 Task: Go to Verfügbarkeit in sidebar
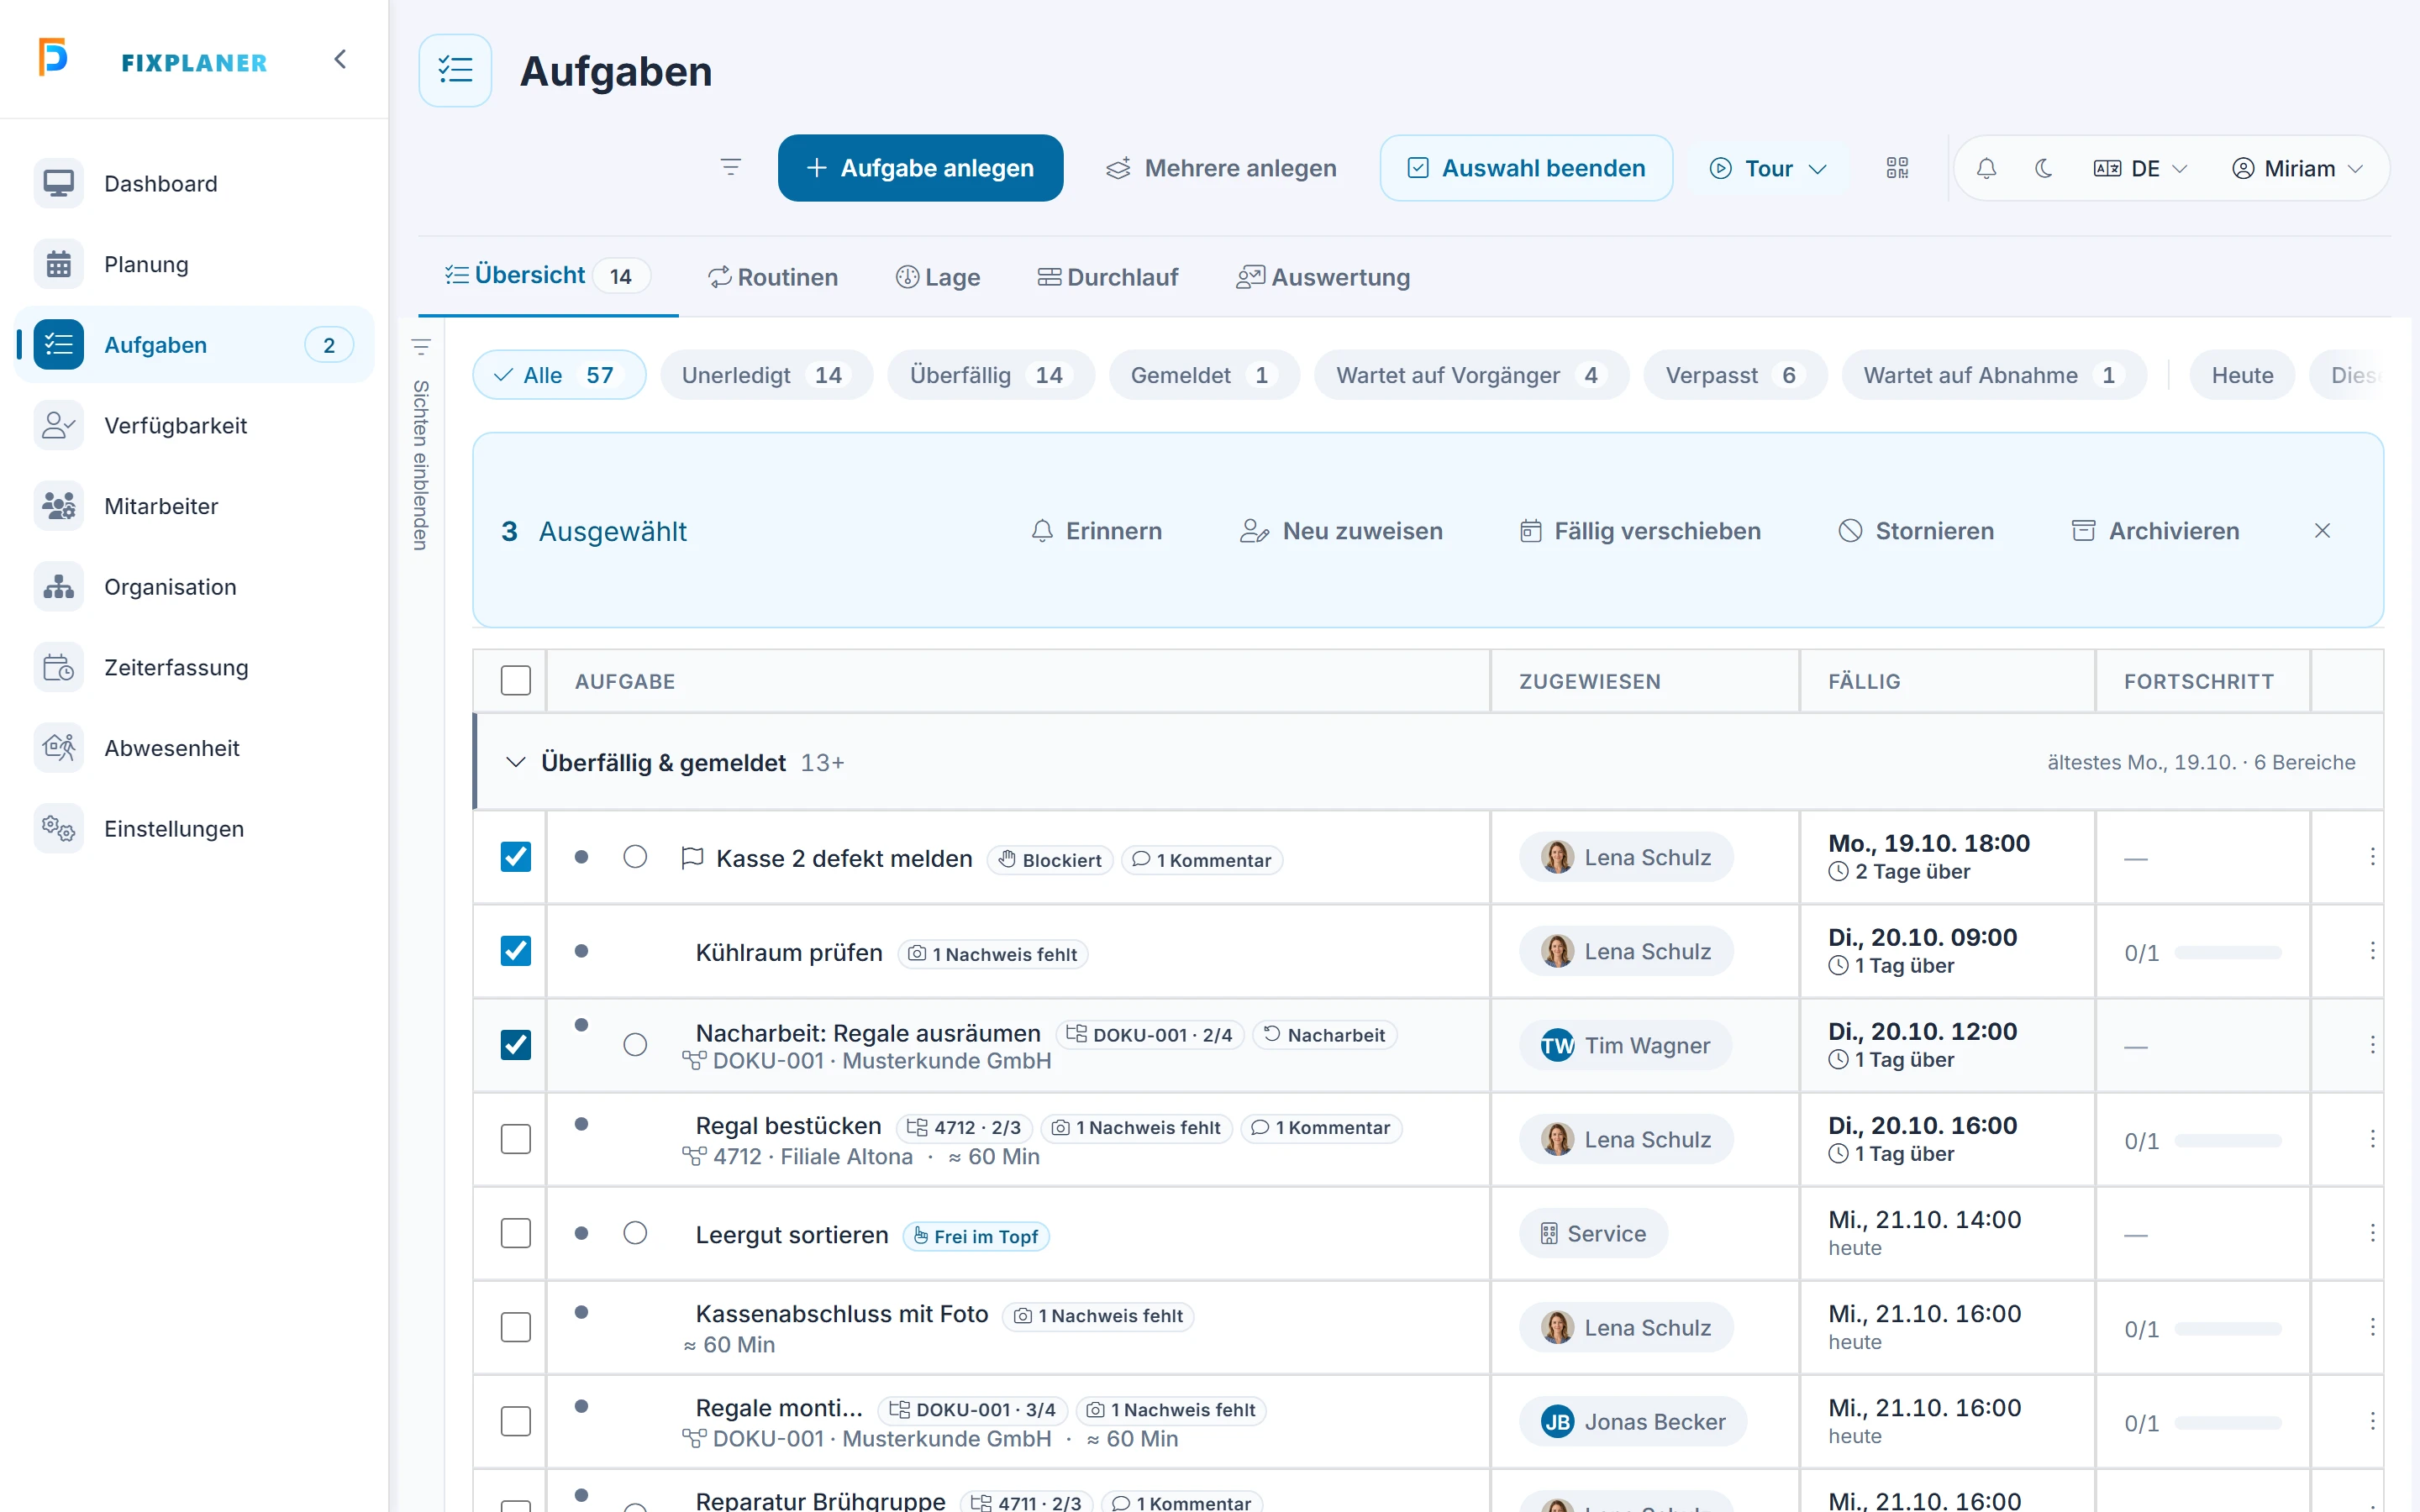(x=194, y=425)
